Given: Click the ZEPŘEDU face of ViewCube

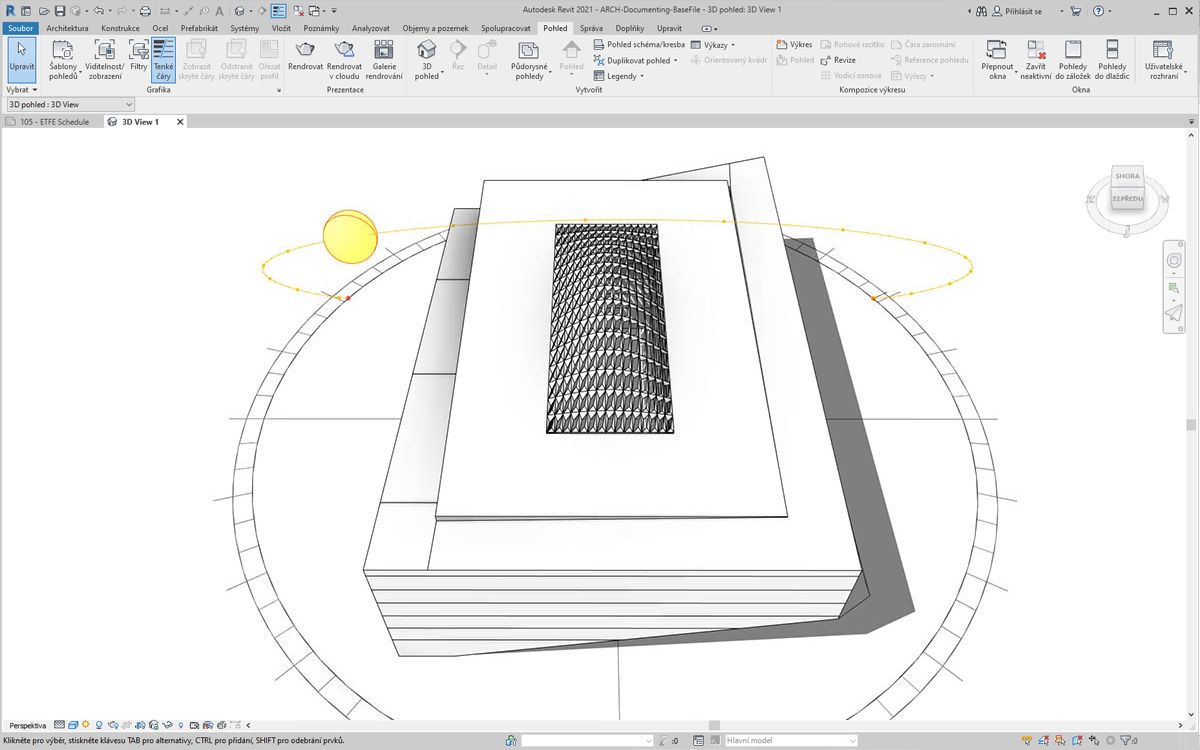Looking at the screenshot, I should pyautogui.click(x=1127, y=199).
